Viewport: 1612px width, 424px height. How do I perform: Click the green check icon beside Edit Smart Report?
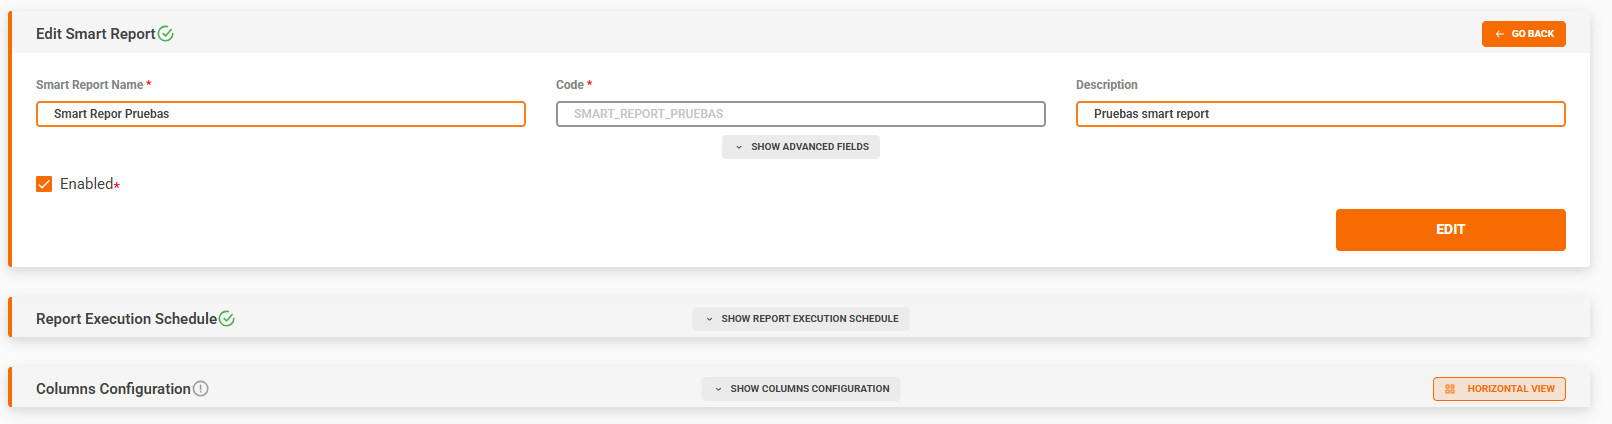pos(166,34)
